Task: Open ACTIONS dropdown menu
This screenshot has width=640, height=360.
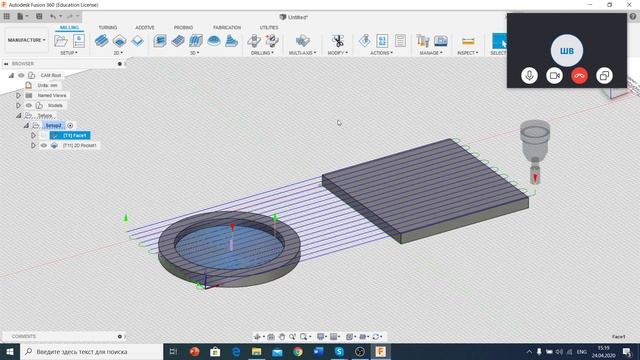Action: (381, 53)
